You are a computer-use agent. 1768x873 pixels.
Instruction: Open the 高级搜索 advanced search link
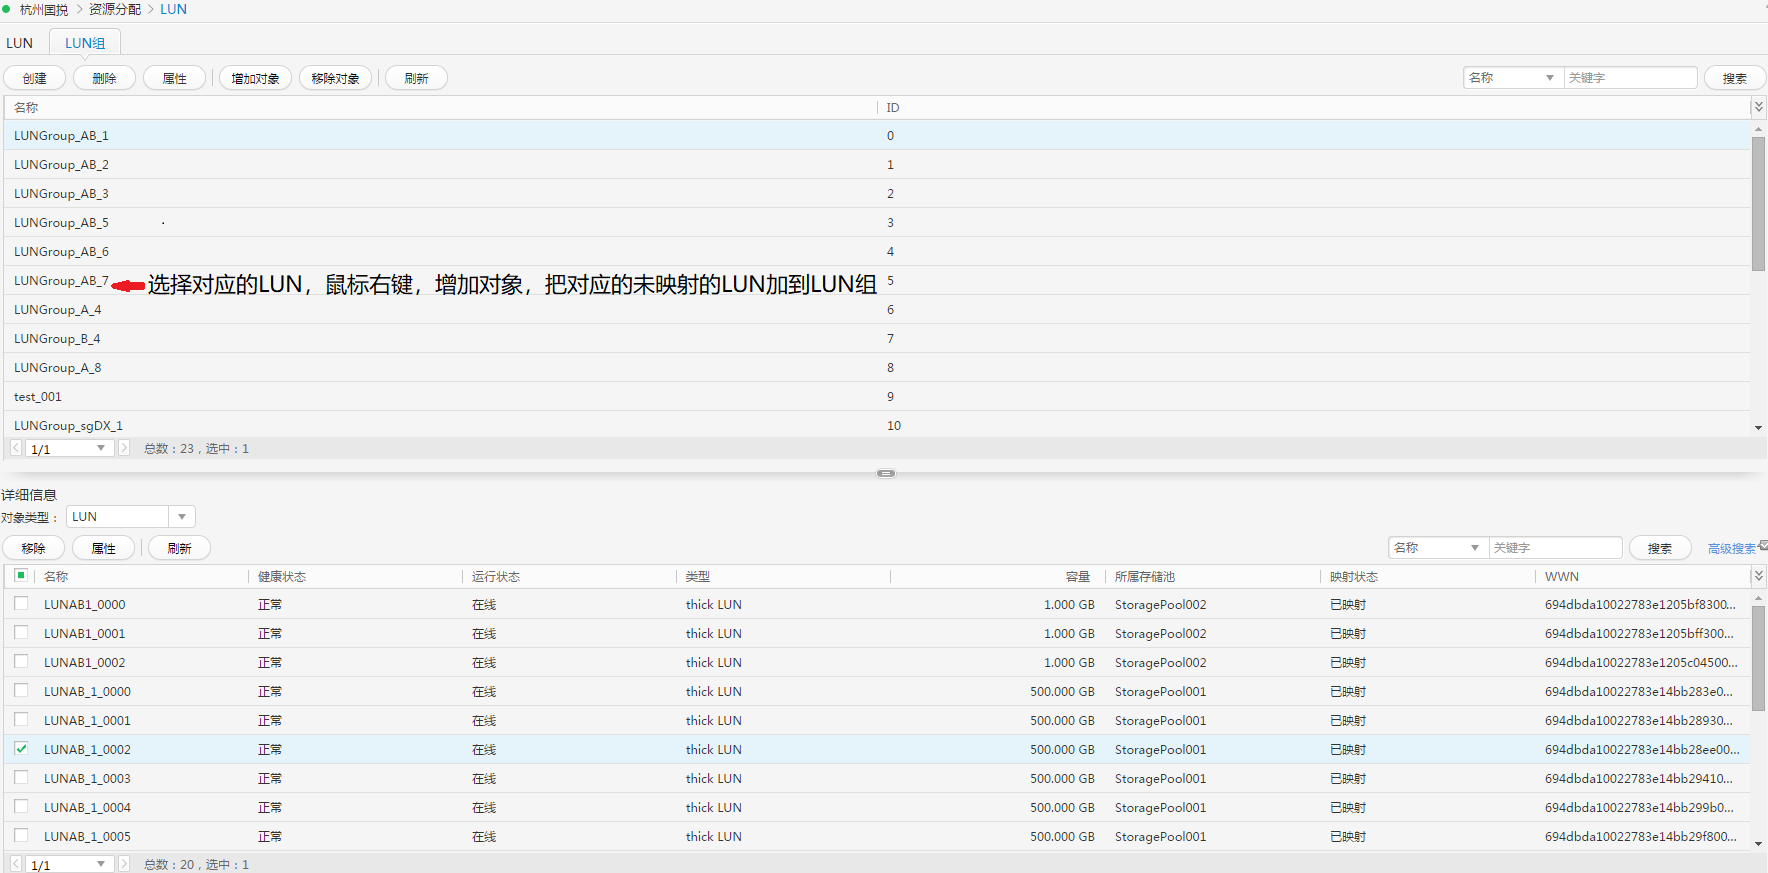pyautogui.click(x=1732, y=548)
